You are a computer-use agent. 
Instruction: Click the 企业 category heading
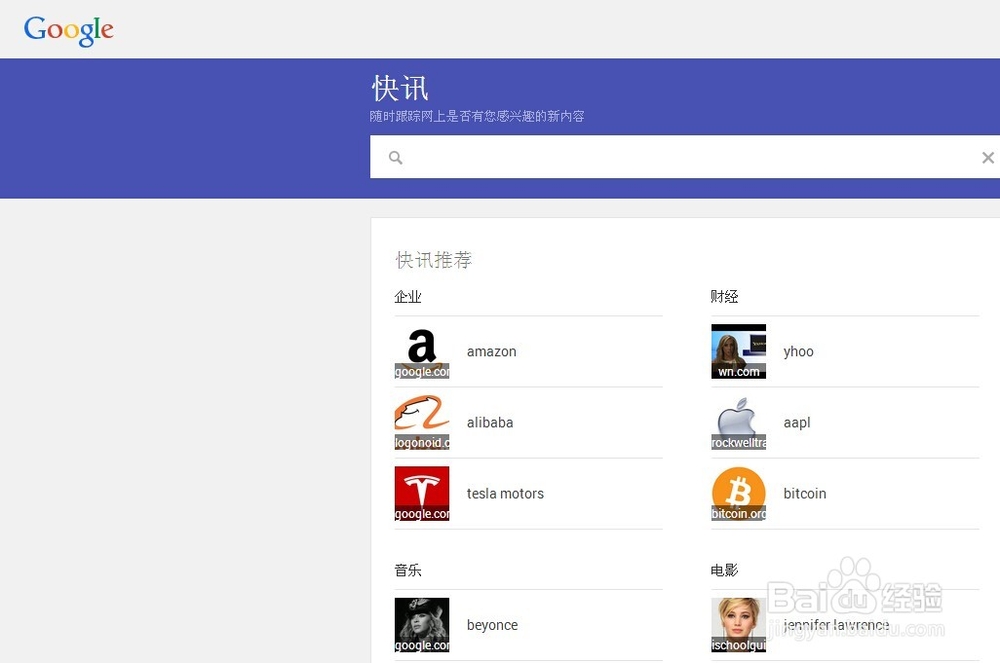[x=408, y=296]
